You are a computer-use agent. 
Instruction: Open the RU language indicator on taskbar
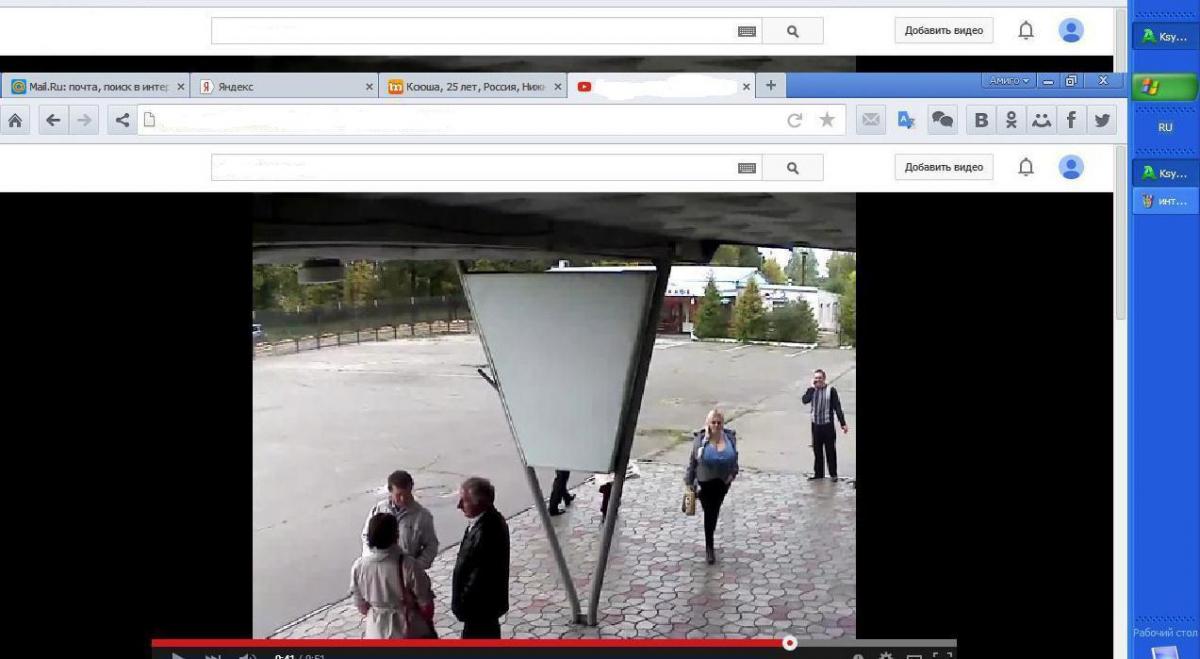pyautogui.click(x=1165, y=128)
